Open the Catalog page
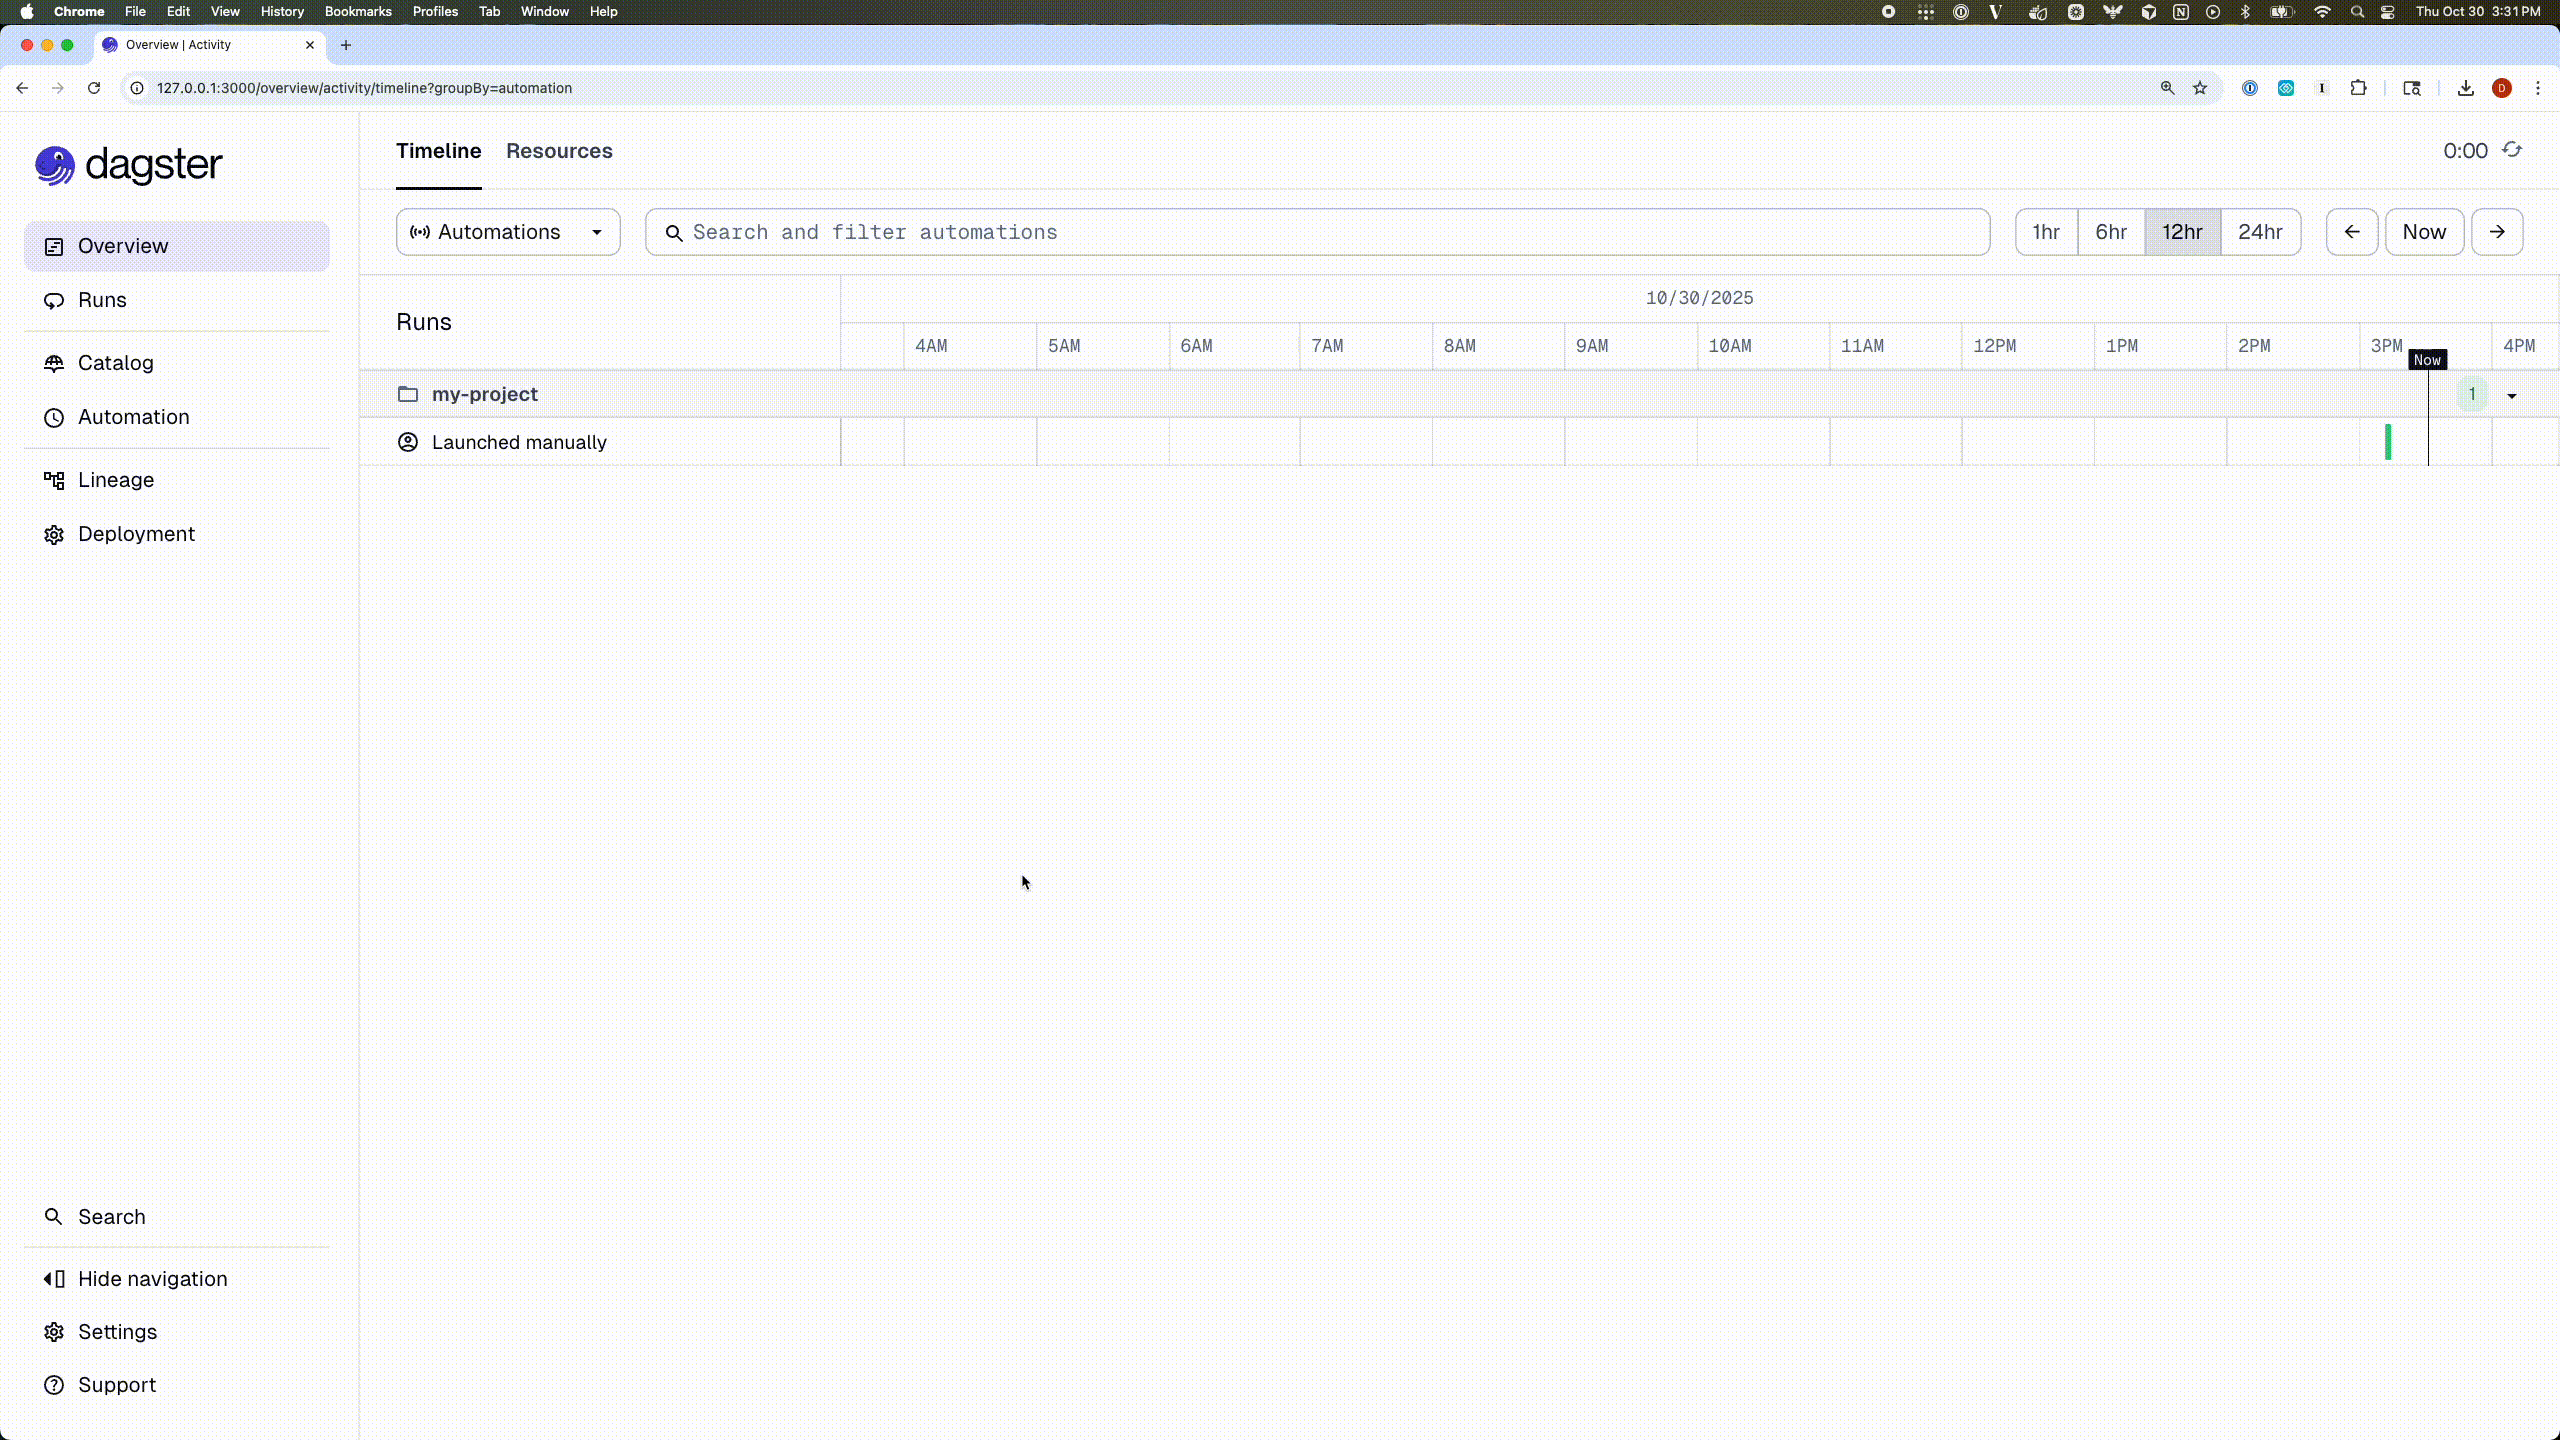2560x1440 pixels. tap(115, 363)
